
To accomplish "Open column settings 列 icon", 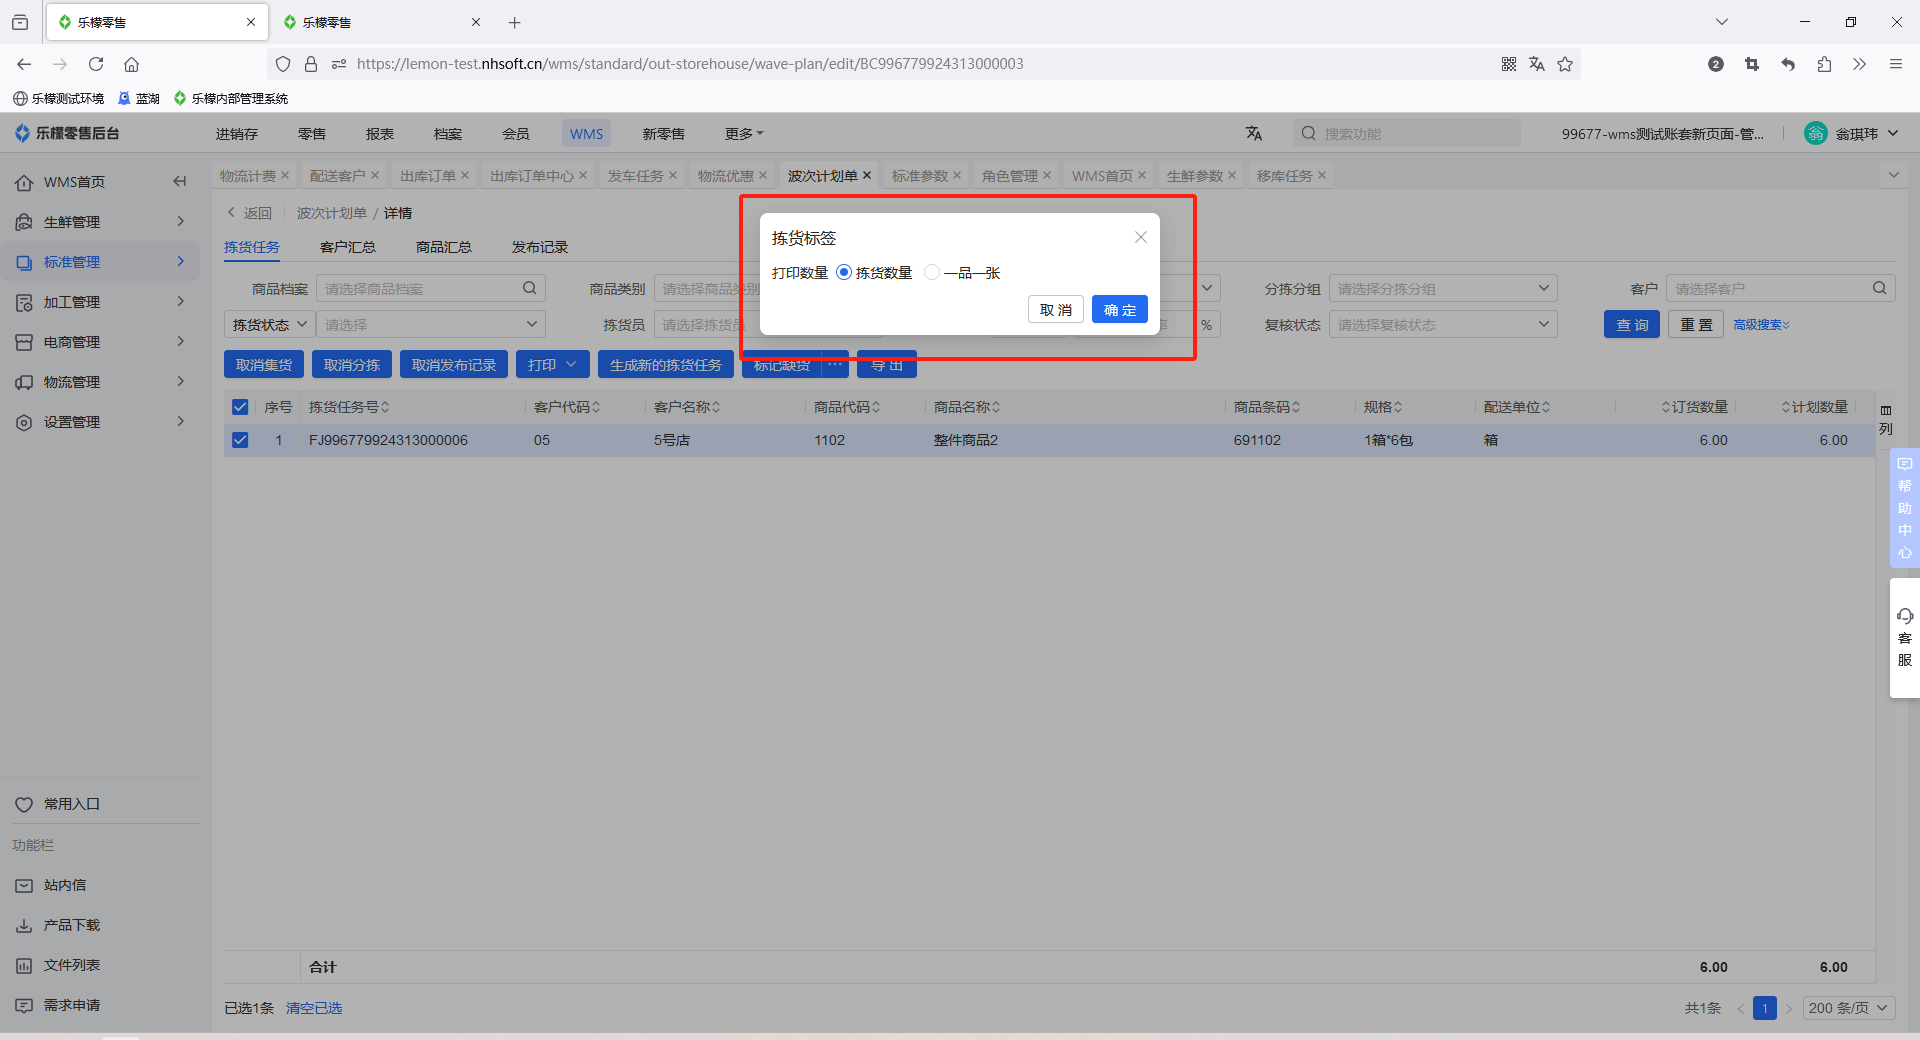I will (x=1886, y=420).
